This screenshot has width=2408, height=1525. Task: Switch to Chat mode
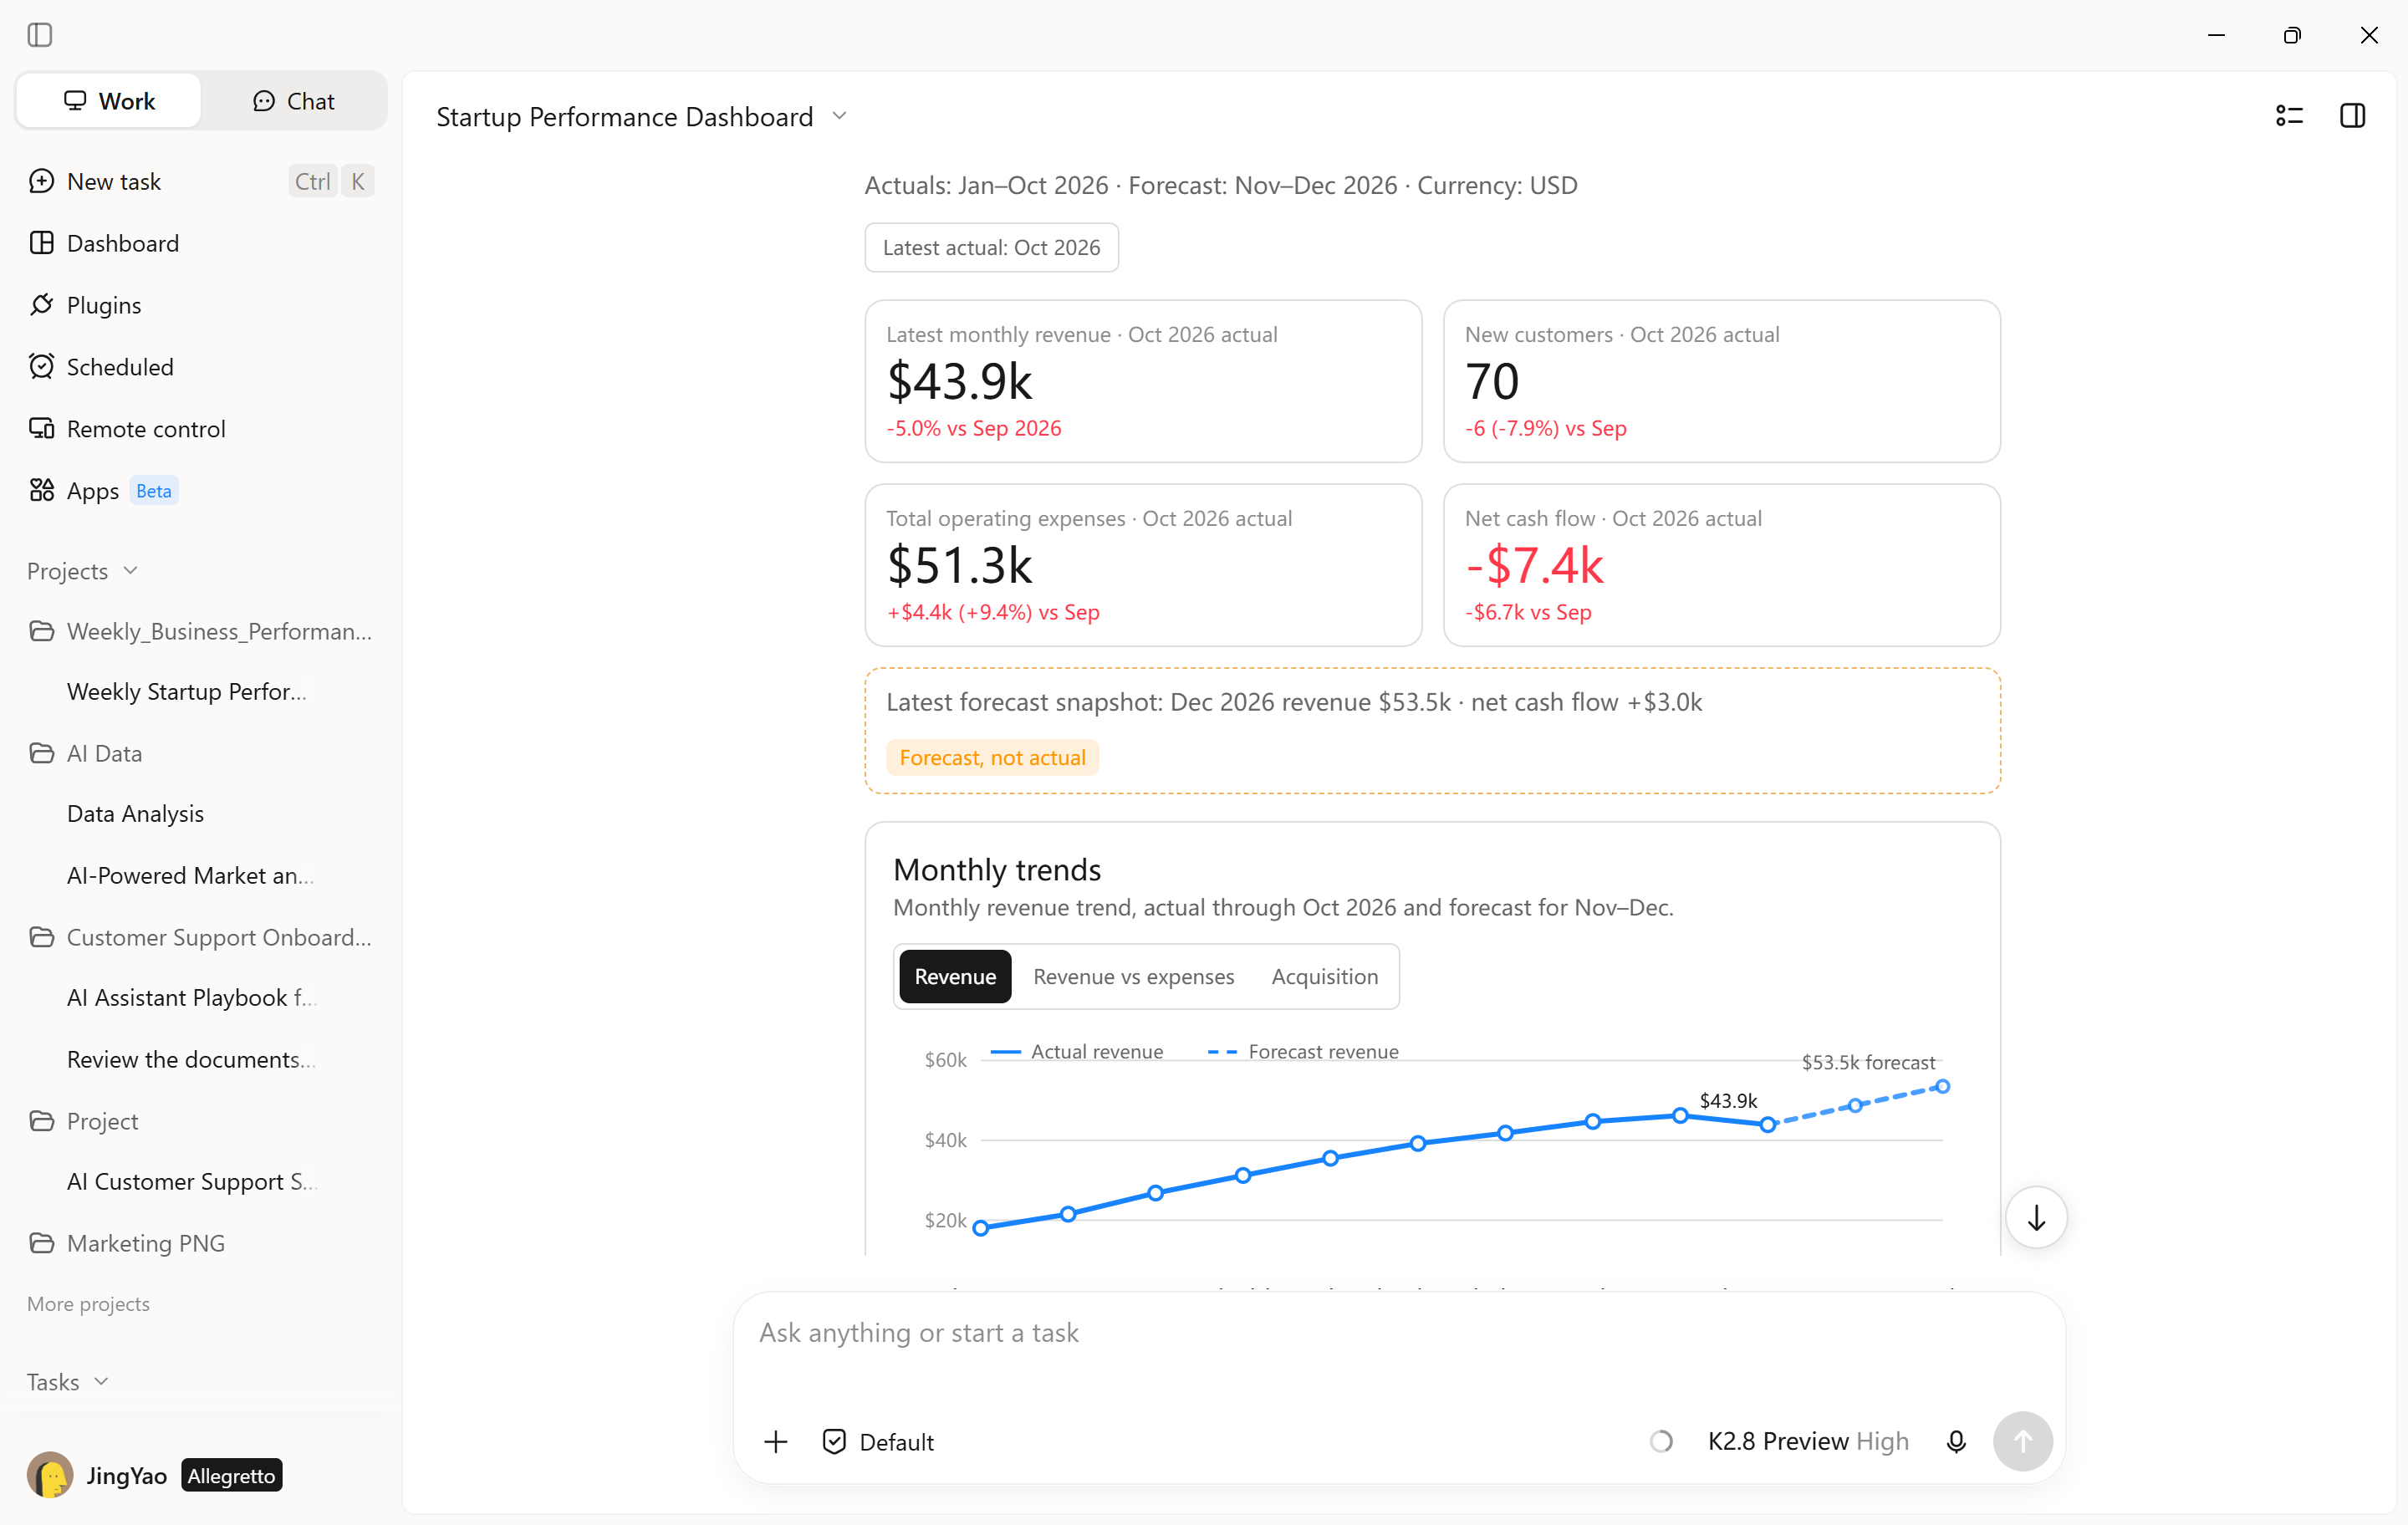click(293, 101)
